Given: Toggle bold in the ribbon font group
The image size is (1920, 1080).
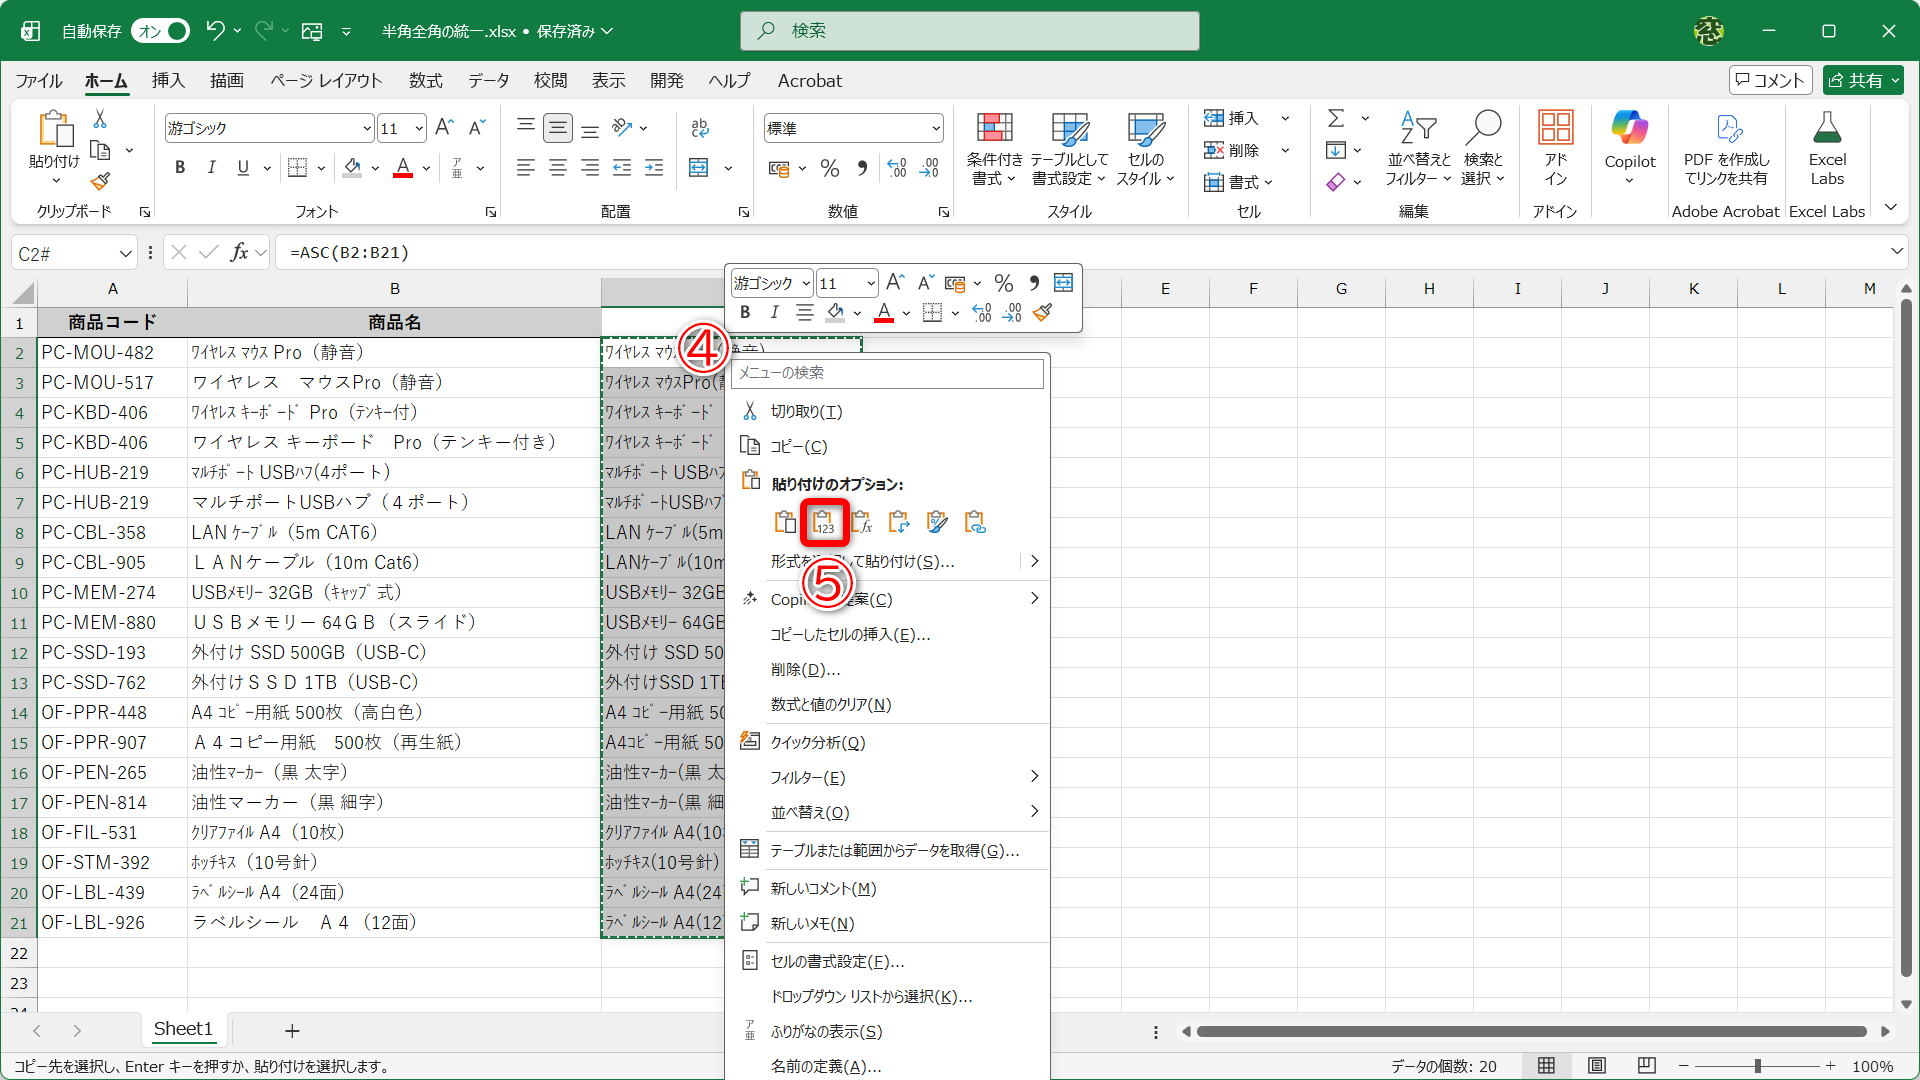Looking at the screenshot, I should click(x=180, y=168).
